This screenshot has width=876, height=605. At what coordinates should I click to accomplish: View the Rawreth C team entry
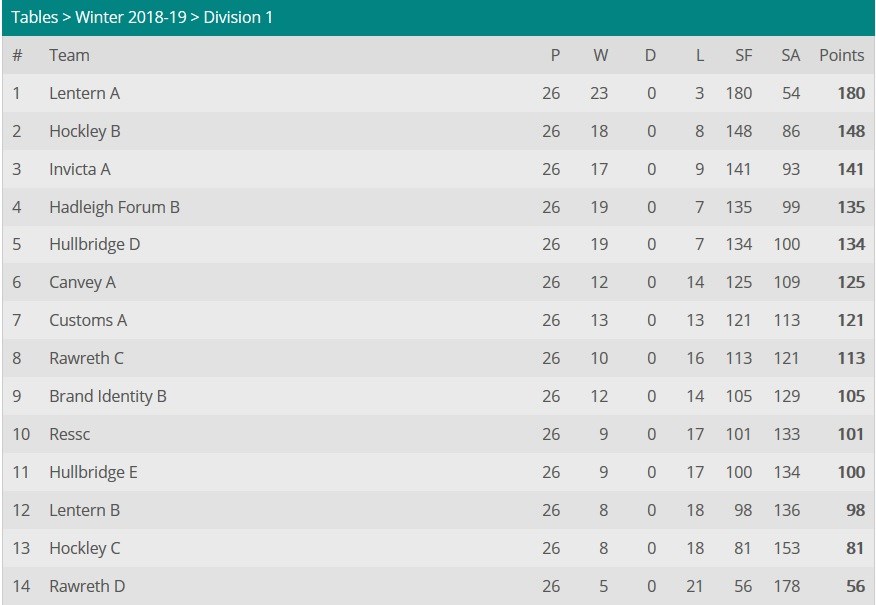pos(87,358)
